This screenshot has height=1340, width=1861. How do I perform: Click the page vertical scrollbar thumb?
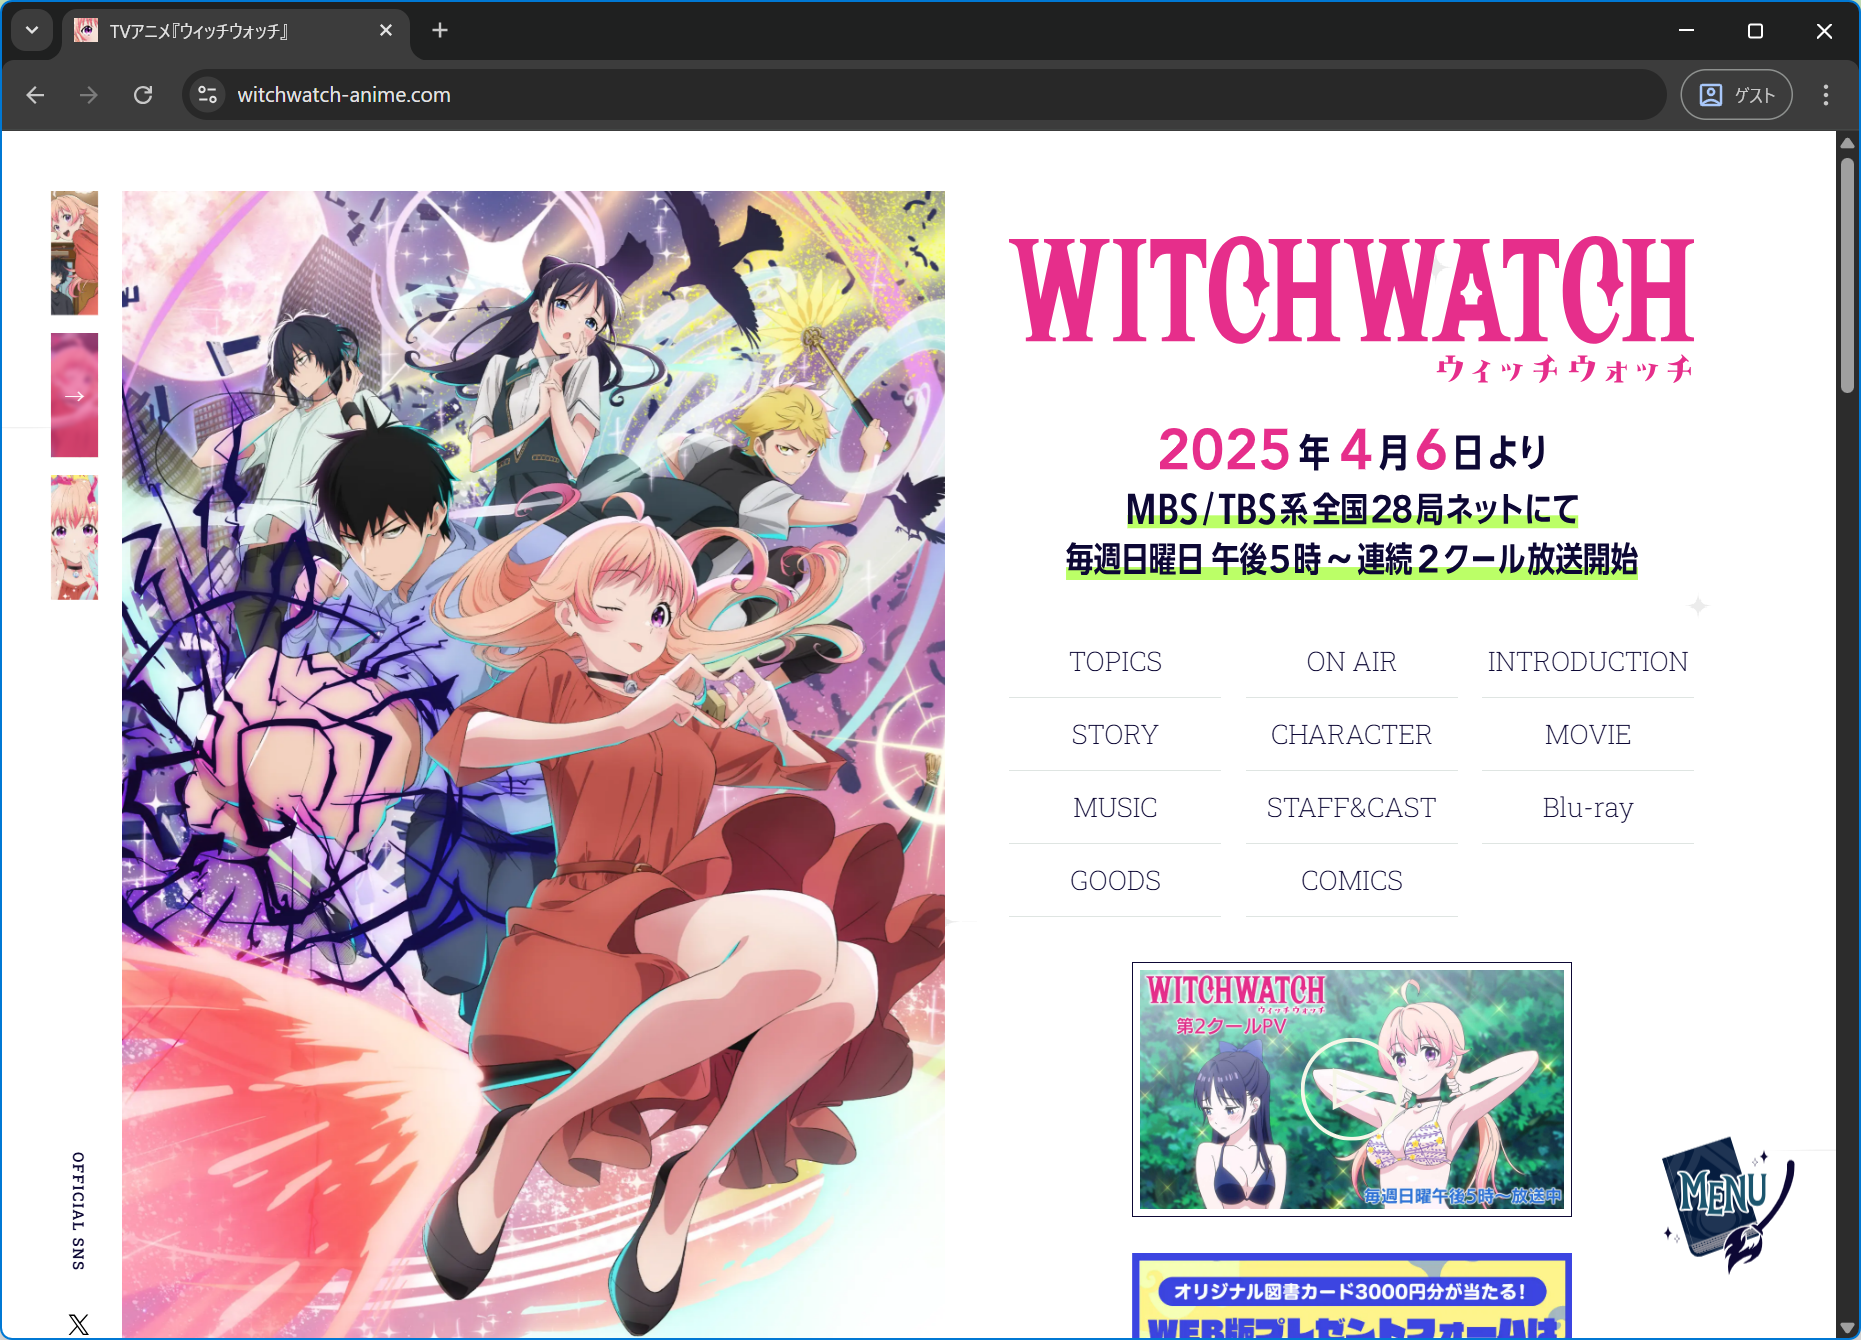[1847, 275]
